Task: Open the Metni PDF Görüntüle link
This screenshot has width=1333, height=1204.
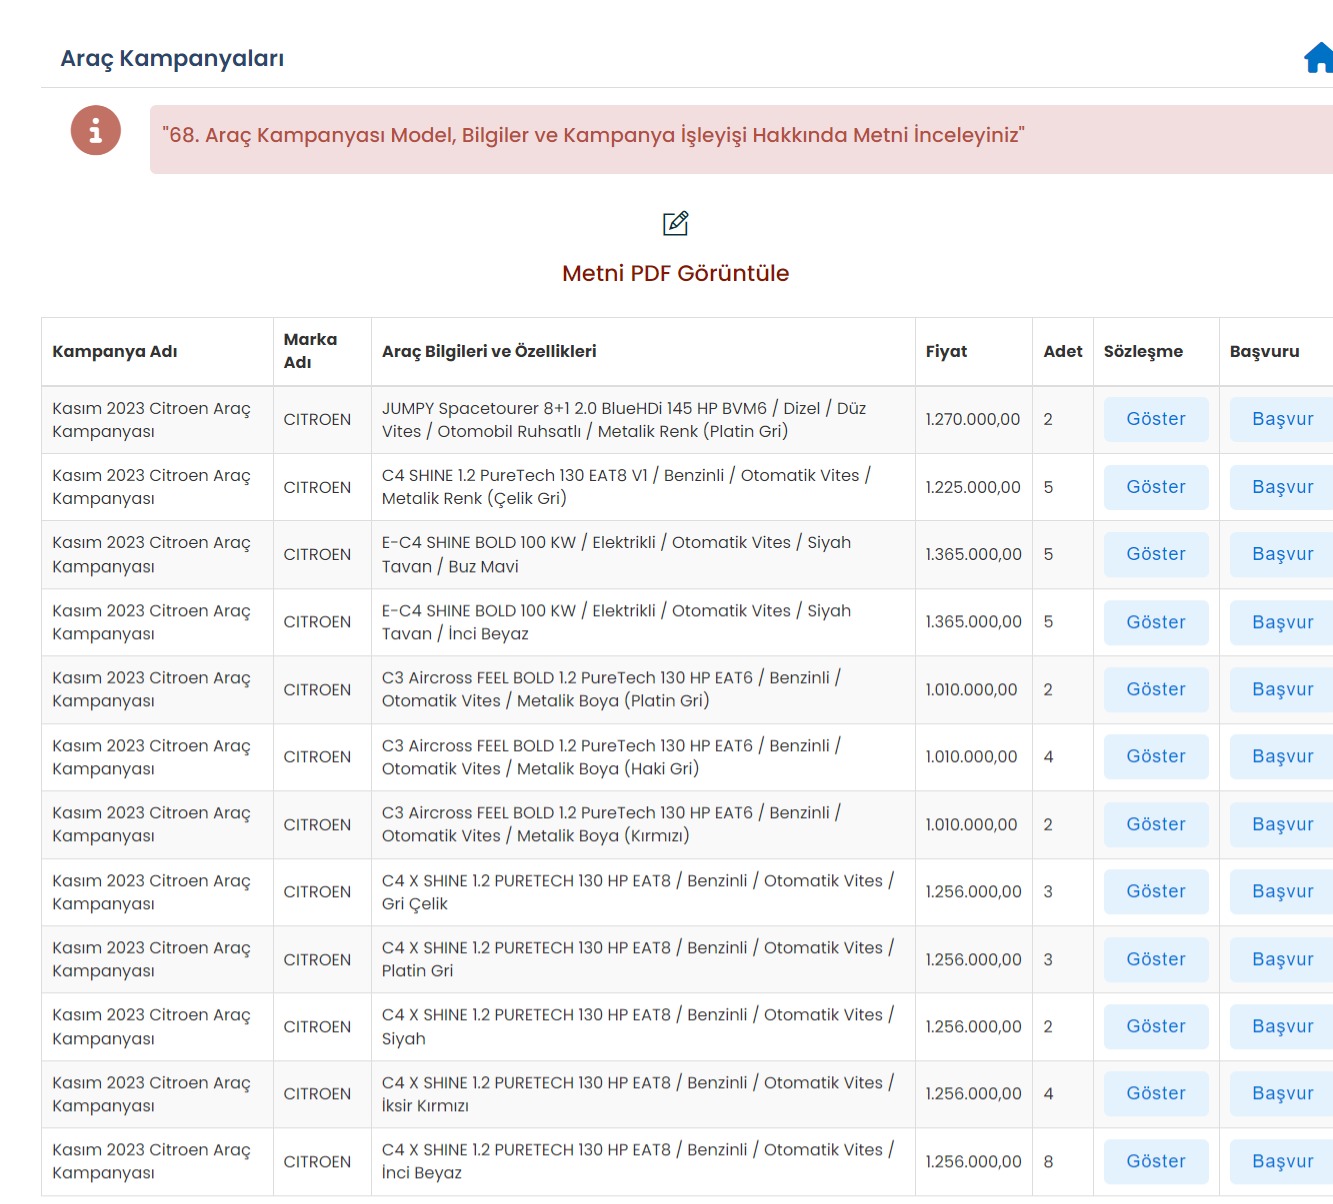Action: click(x=675, y=273)
